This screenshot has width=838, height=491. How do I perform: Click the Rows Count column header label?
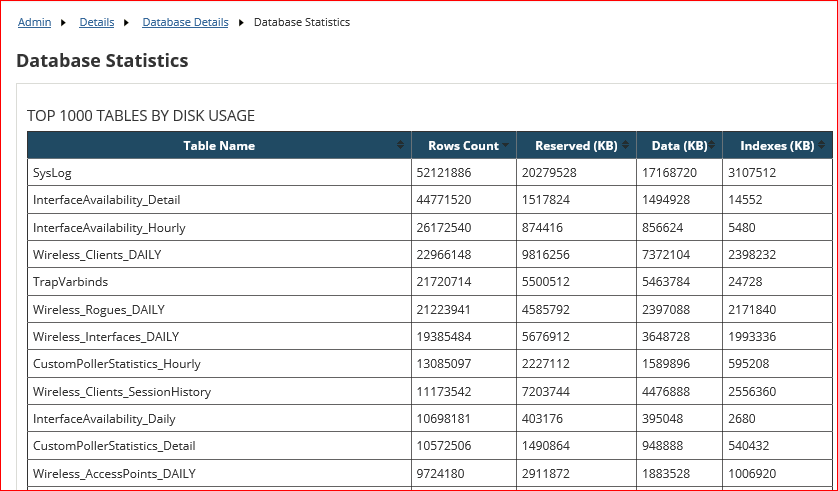click(x=463, y=145)
